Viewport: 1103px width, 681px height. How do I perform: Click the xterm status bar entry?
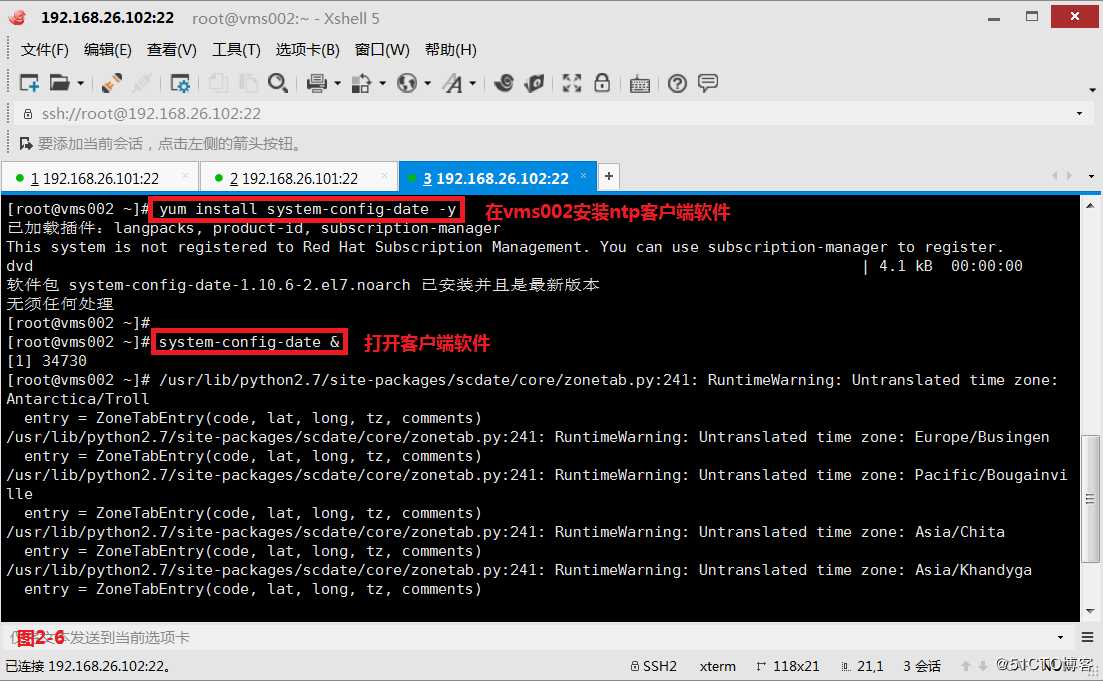click(718, 666)
